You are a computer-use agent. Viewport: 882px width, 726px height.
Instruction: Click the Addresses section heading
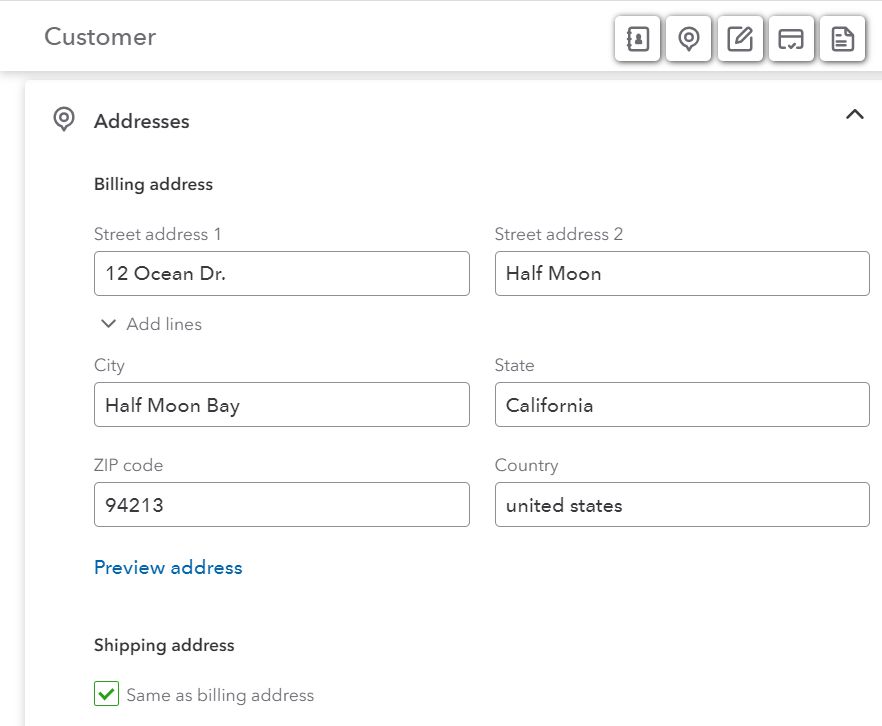point(142,121)
